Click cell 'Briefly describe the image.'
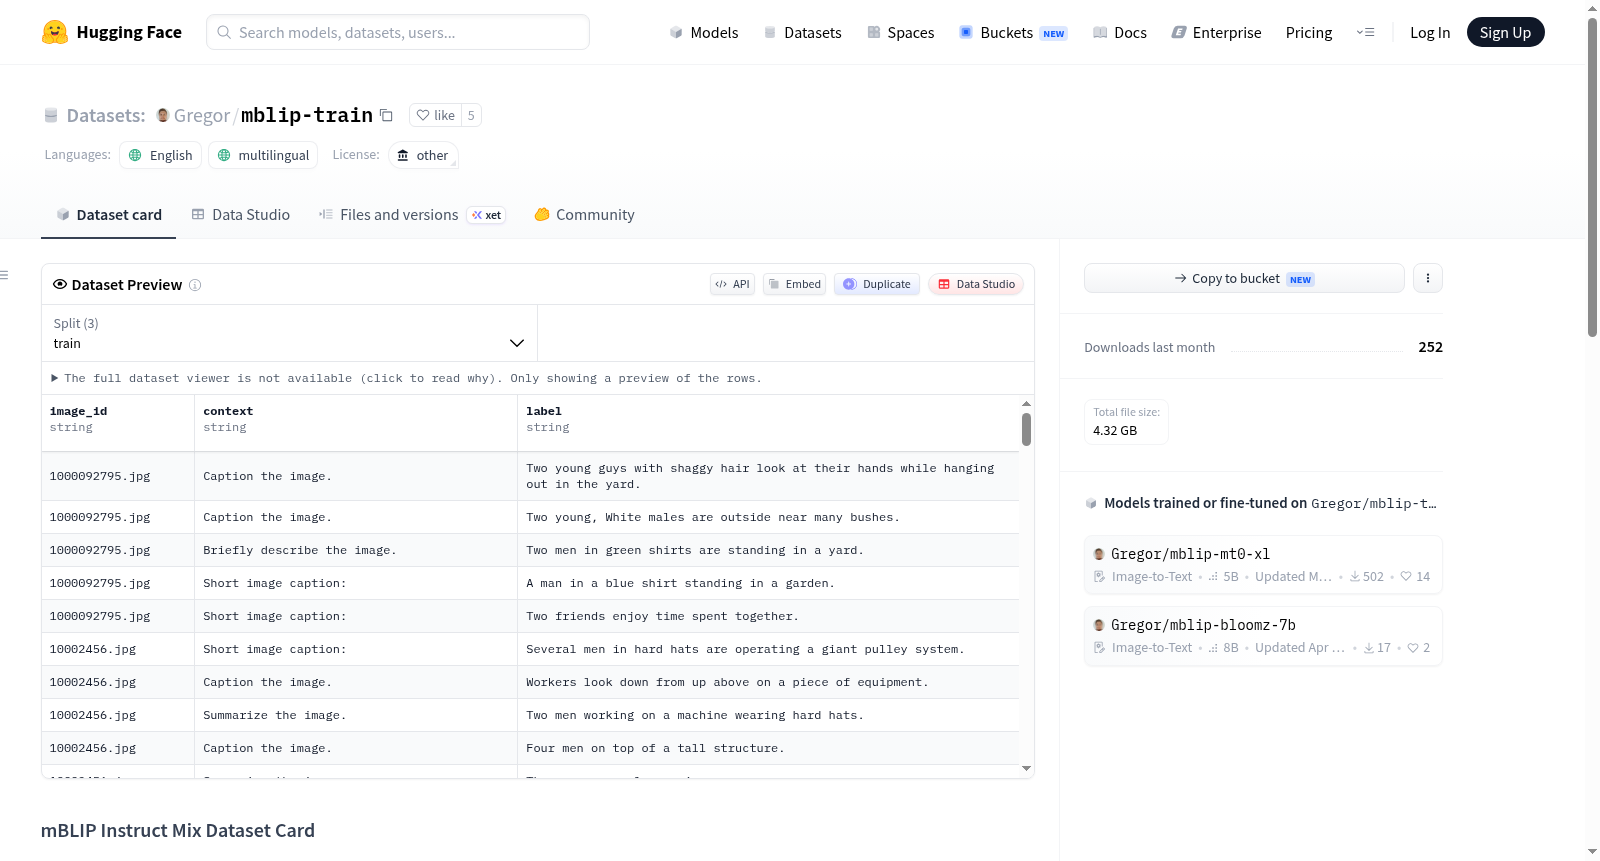The width and height of the screenshot is (1600, 861). (x=356, y=550)
